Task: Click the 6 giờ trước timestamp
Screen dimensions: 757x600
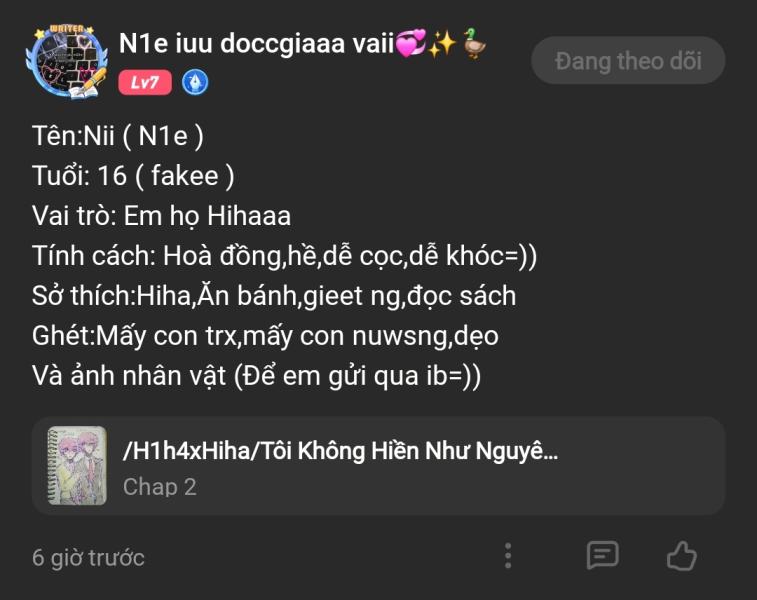Action: tap(88, 558)
